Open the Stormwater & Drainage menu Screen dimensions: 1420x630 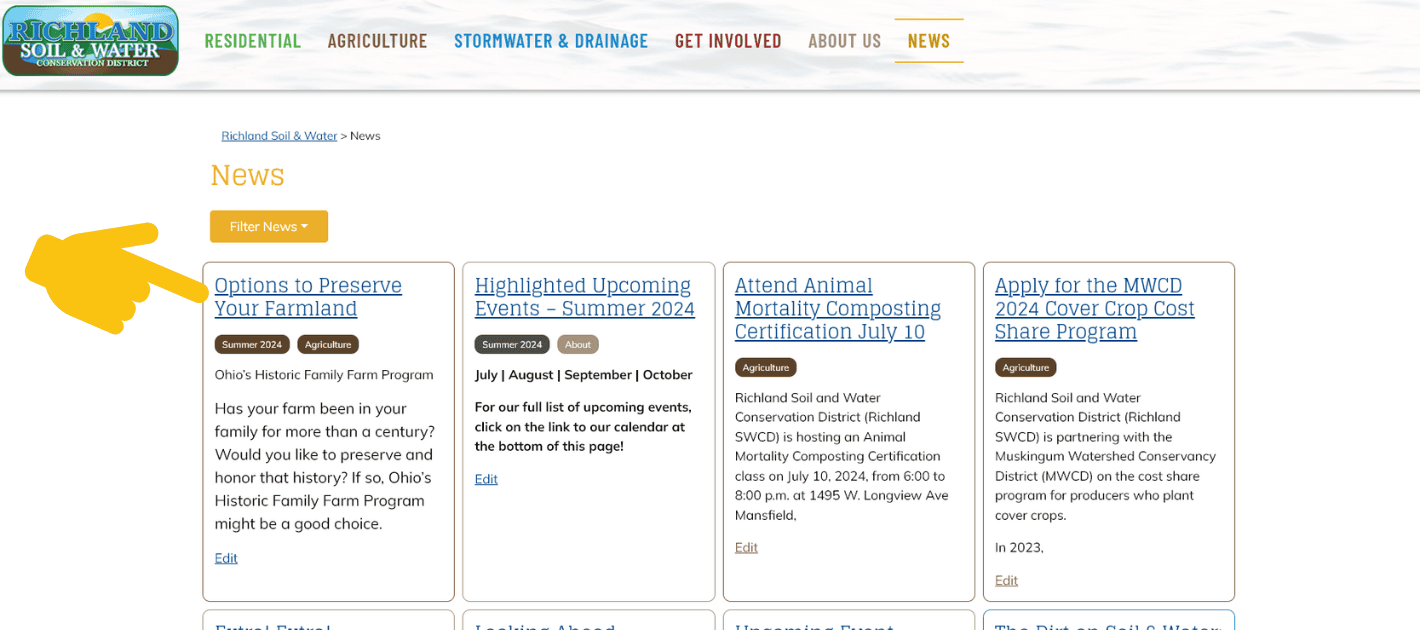tap(551, 41)
